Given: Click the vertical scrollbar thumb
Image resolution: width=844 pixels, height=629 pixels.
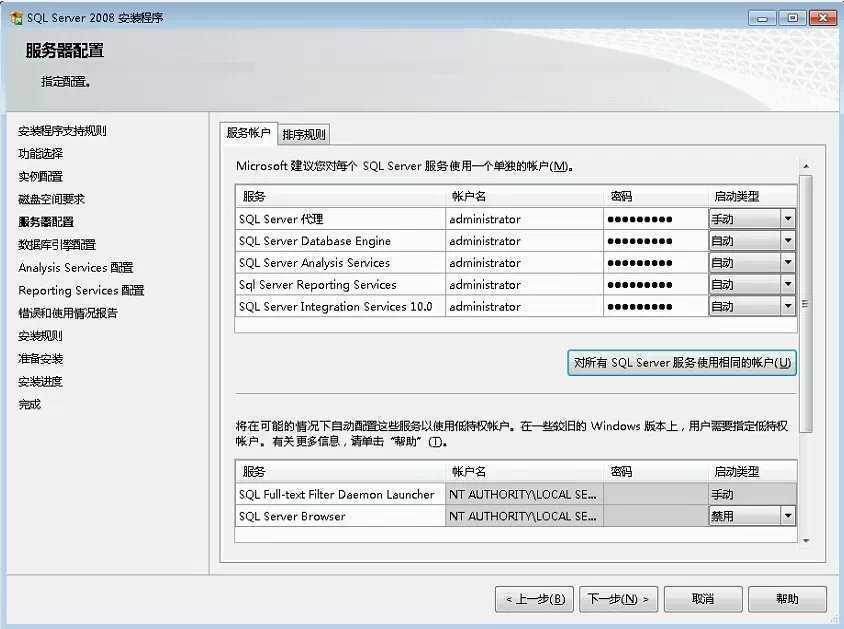Looking at the screenshot, I should (x=806, y=304).
